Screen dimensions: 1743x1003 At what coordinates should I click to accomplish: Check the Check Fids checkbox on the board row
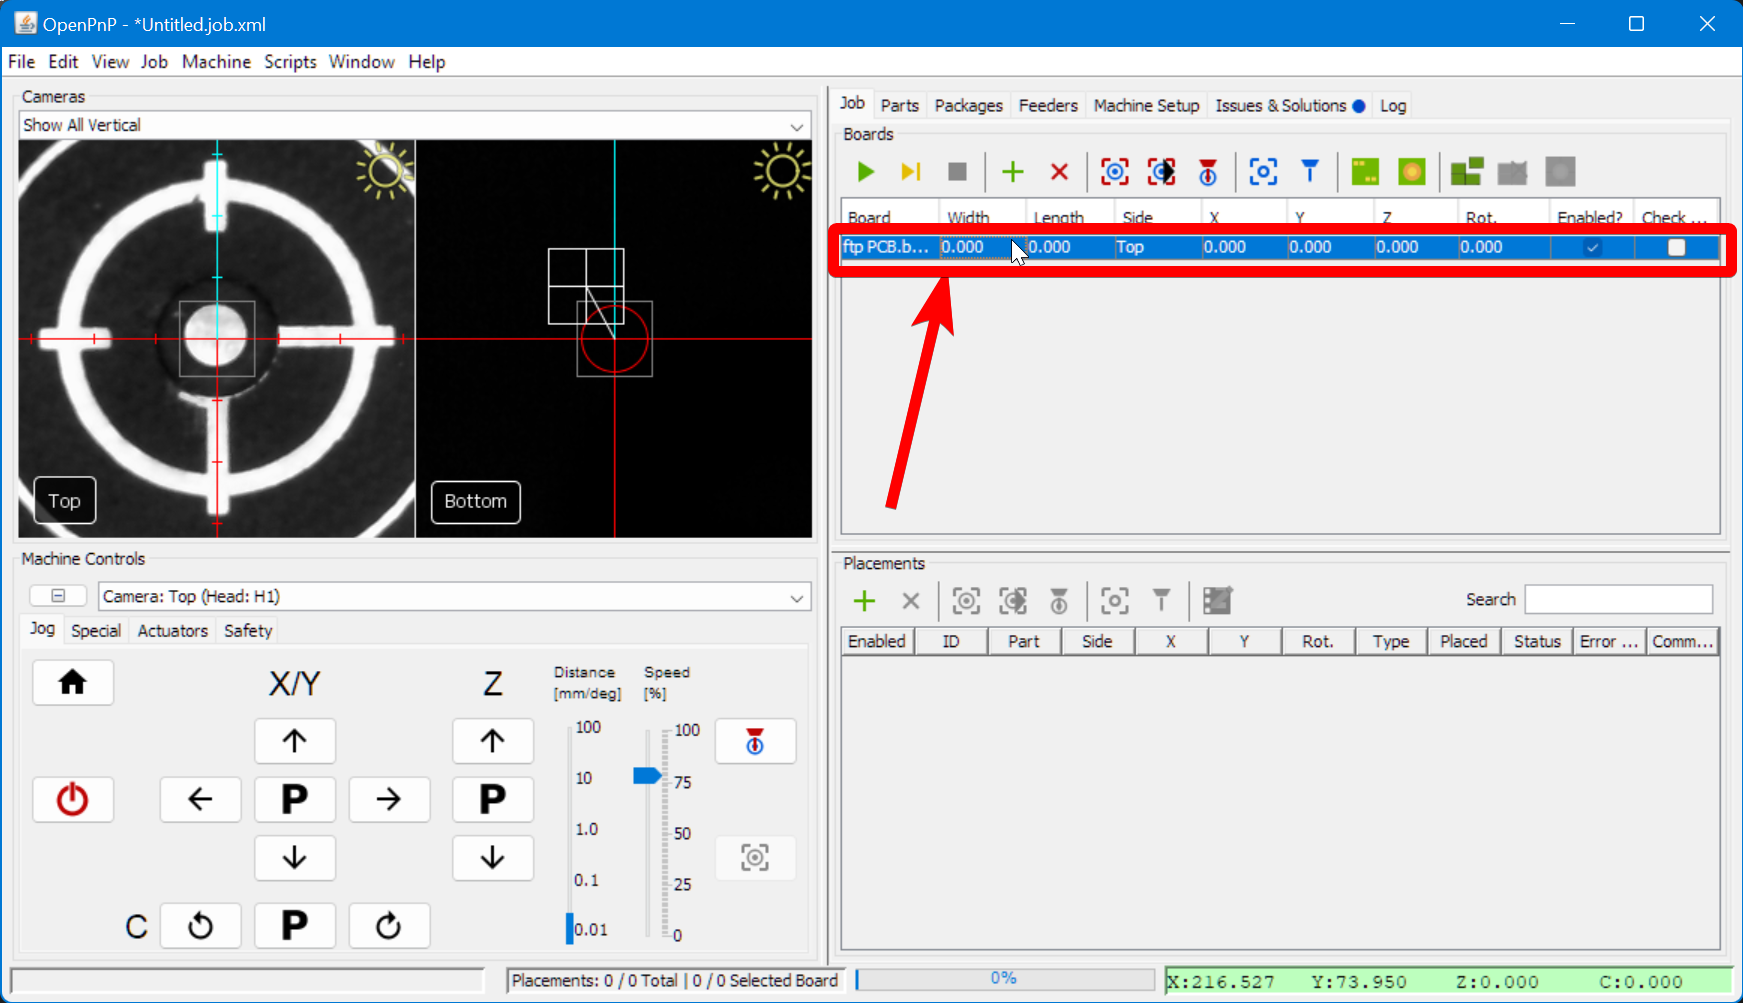click(x=1676, y=247)
